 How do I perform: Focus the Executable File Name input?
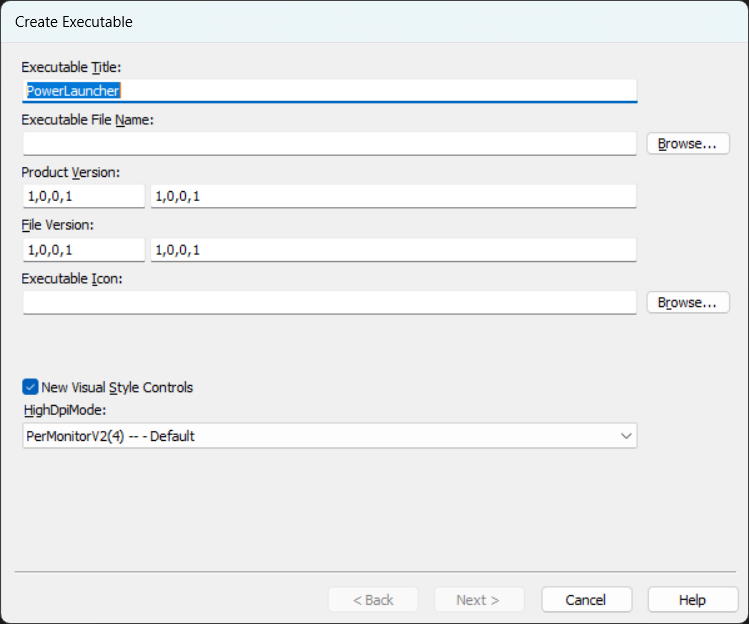pyautogui.click(x=329, y=143)
